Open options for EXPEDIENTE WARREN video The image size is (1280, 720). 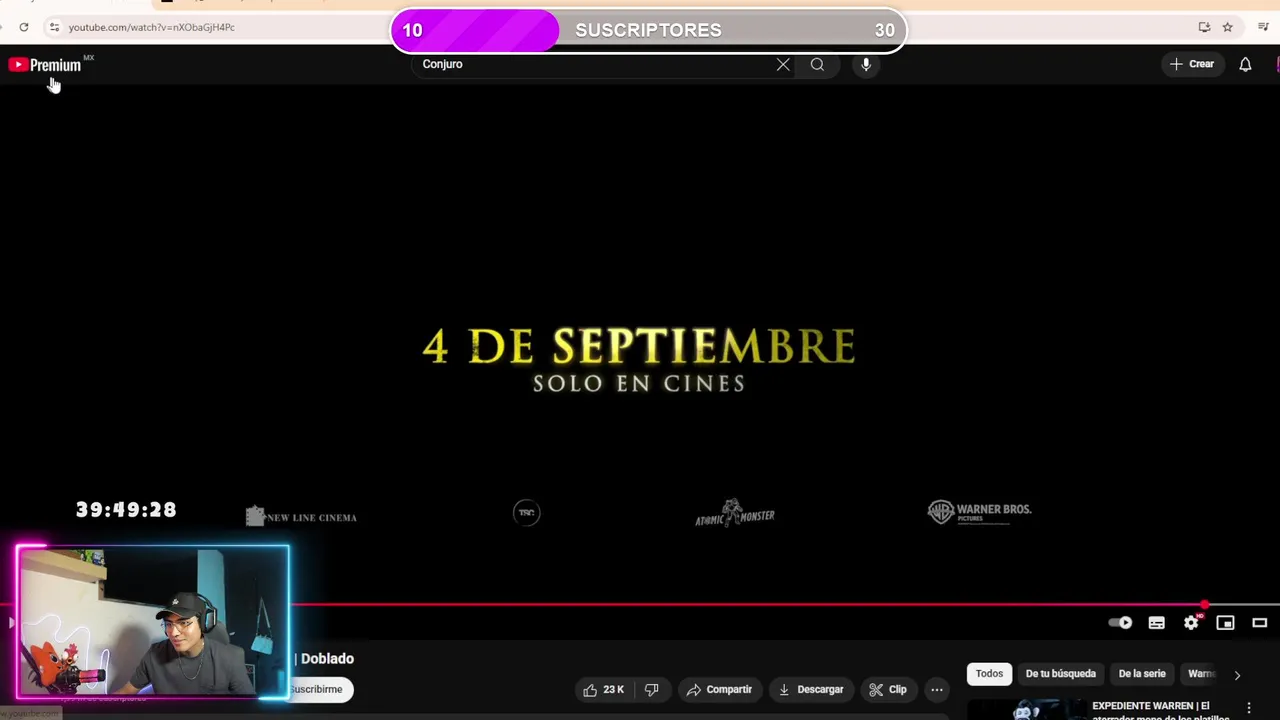tap(1248, 708)
